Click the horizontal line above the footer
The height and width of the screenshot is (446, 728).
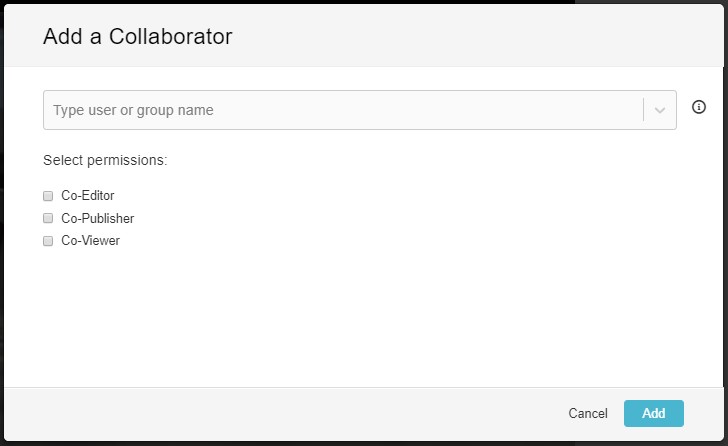pyautogui.click(x=364, y=387)
